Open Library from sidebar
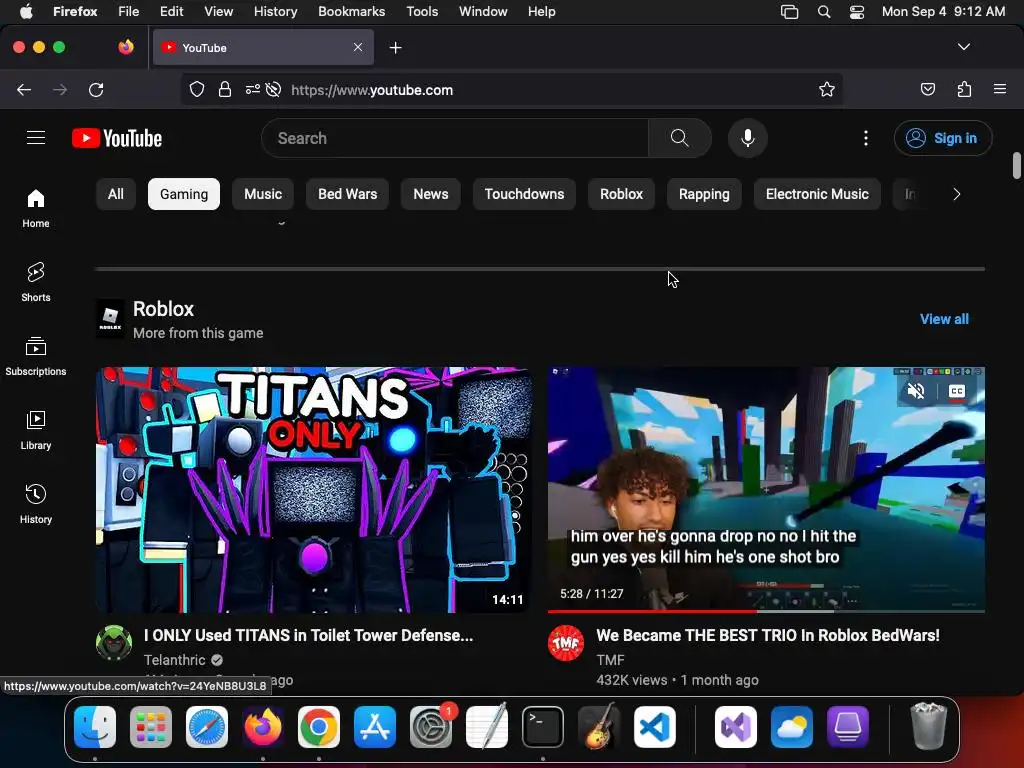The image size is (1024, 768). 36,430
